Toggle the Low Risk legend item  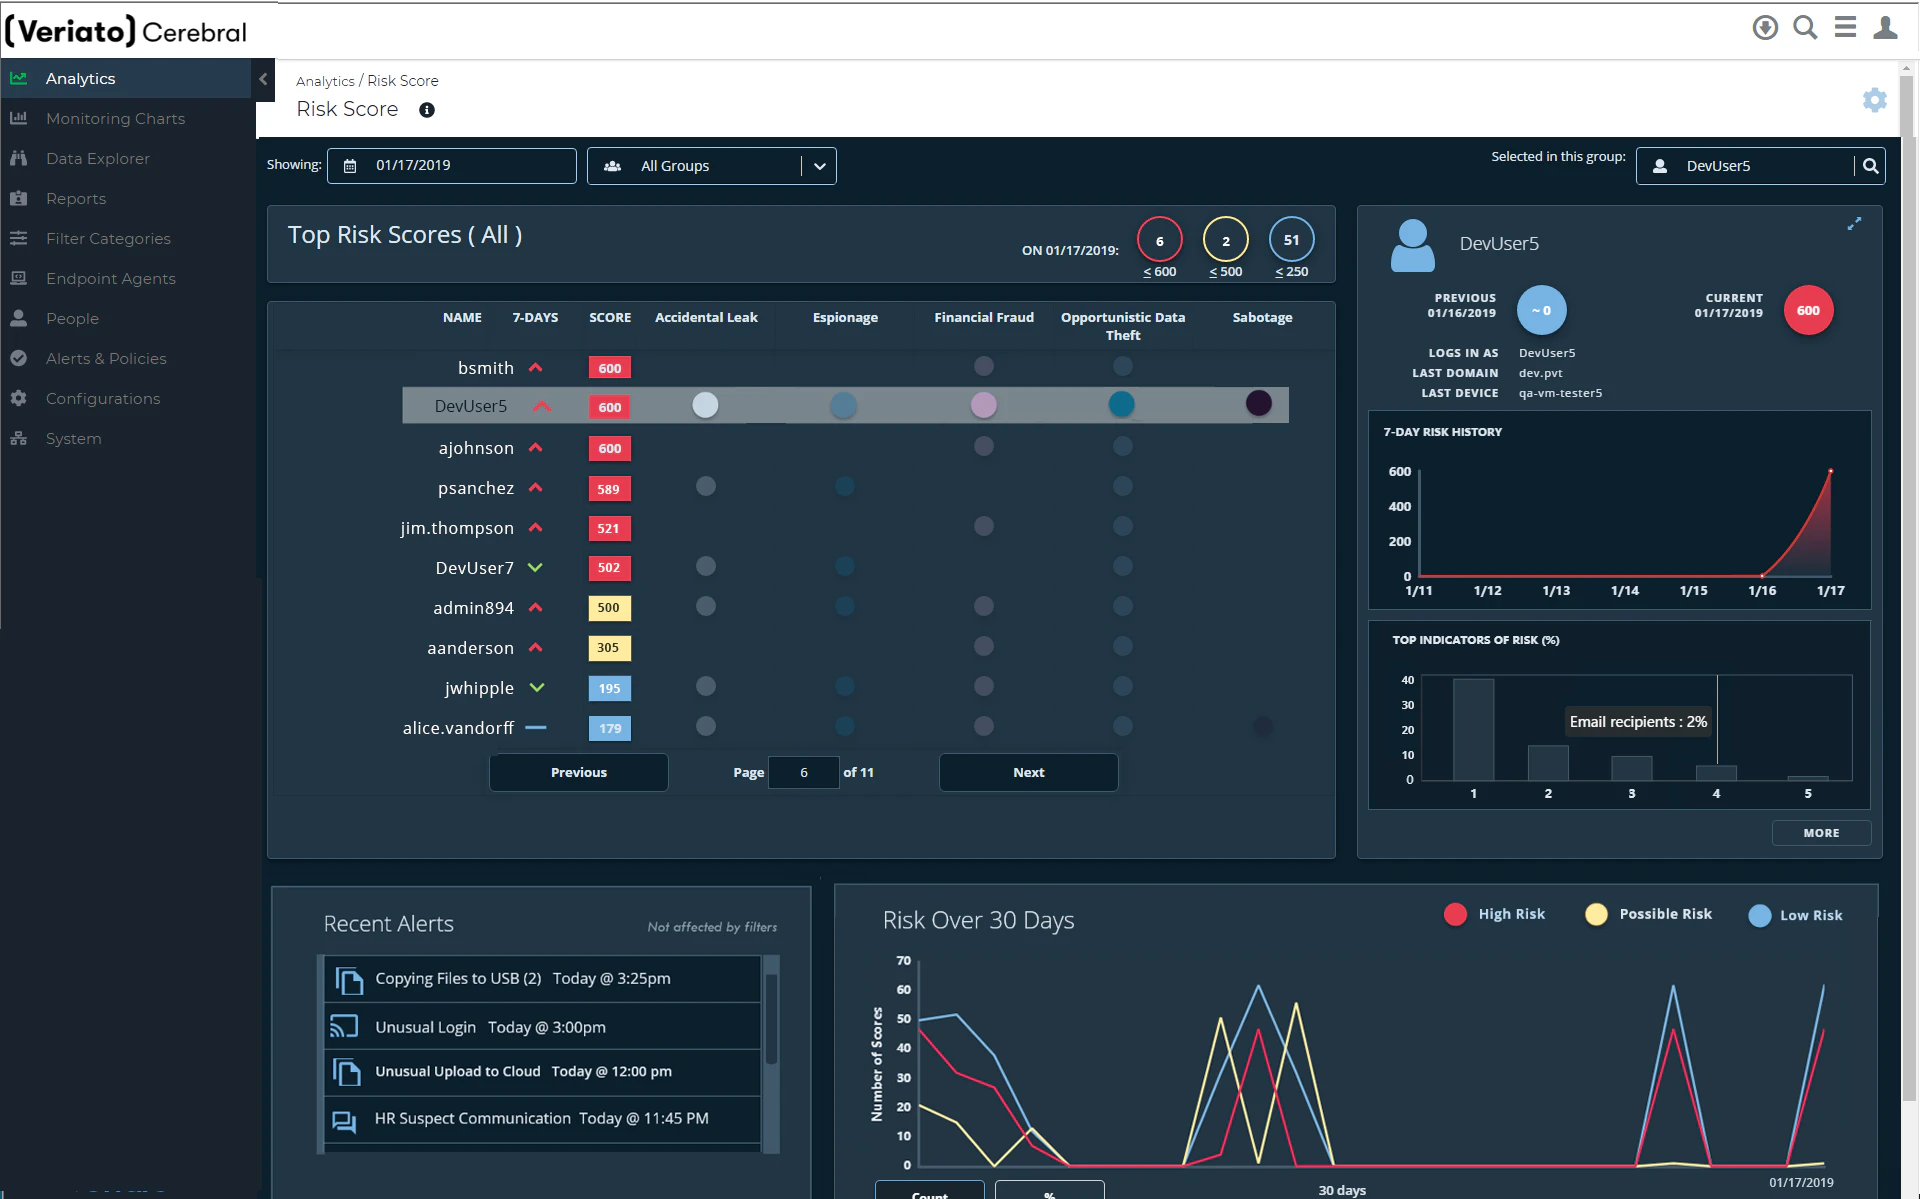click(1796, 915)
